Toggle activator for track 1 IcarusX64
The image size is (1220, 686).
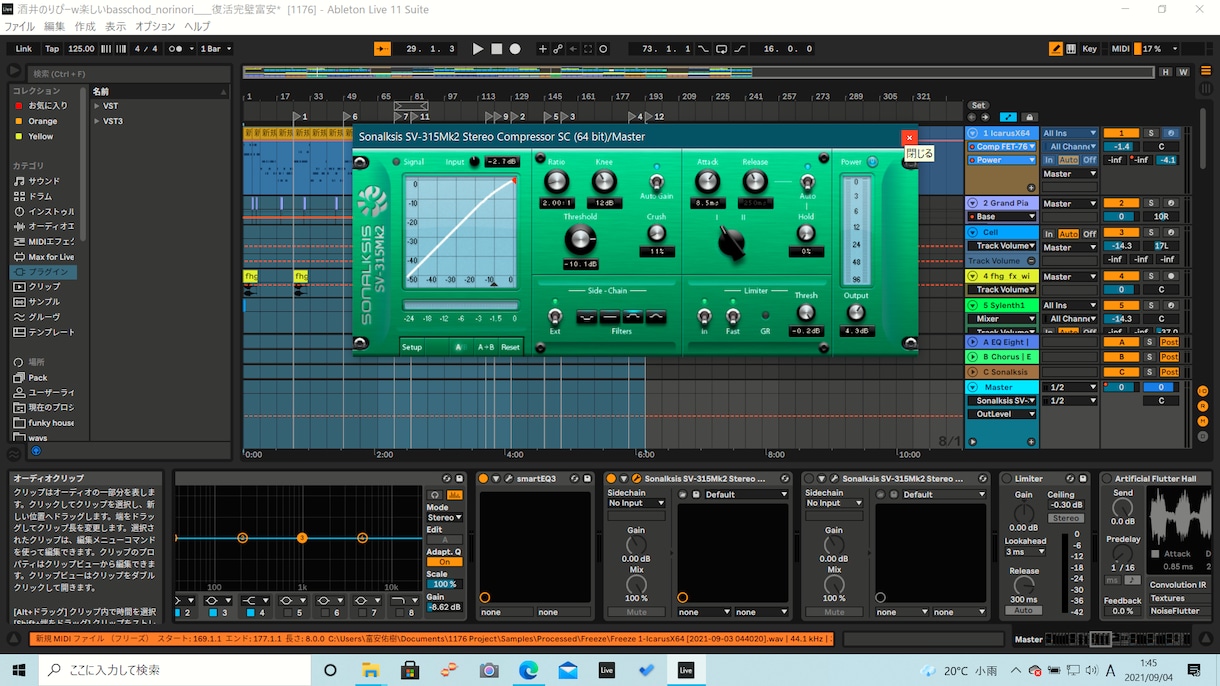1121,133
